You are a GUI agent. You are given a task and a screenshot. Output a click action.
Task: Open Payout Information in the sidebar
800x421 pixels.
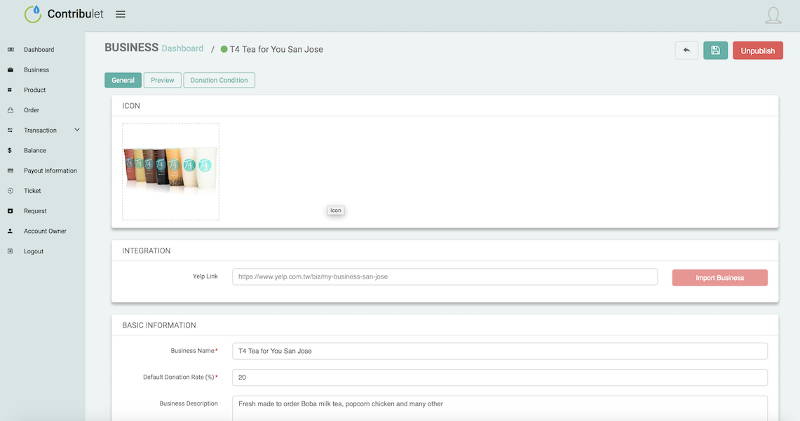tap(50, 170)
